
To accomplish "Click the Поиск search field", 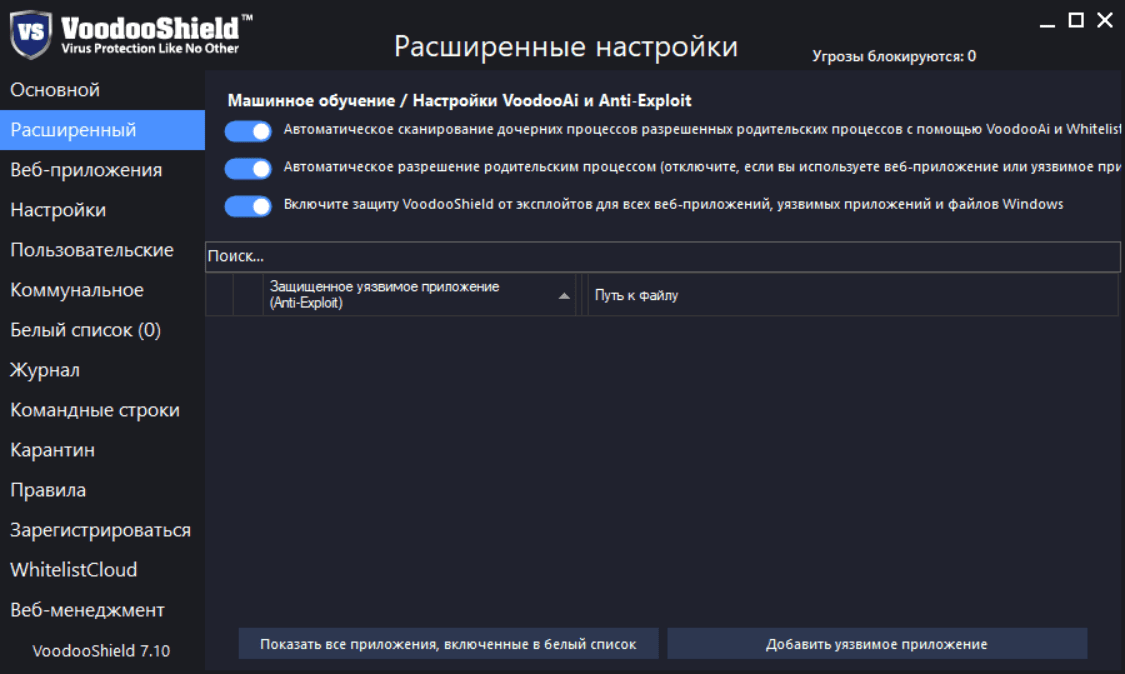I will (x=663, y=256).
